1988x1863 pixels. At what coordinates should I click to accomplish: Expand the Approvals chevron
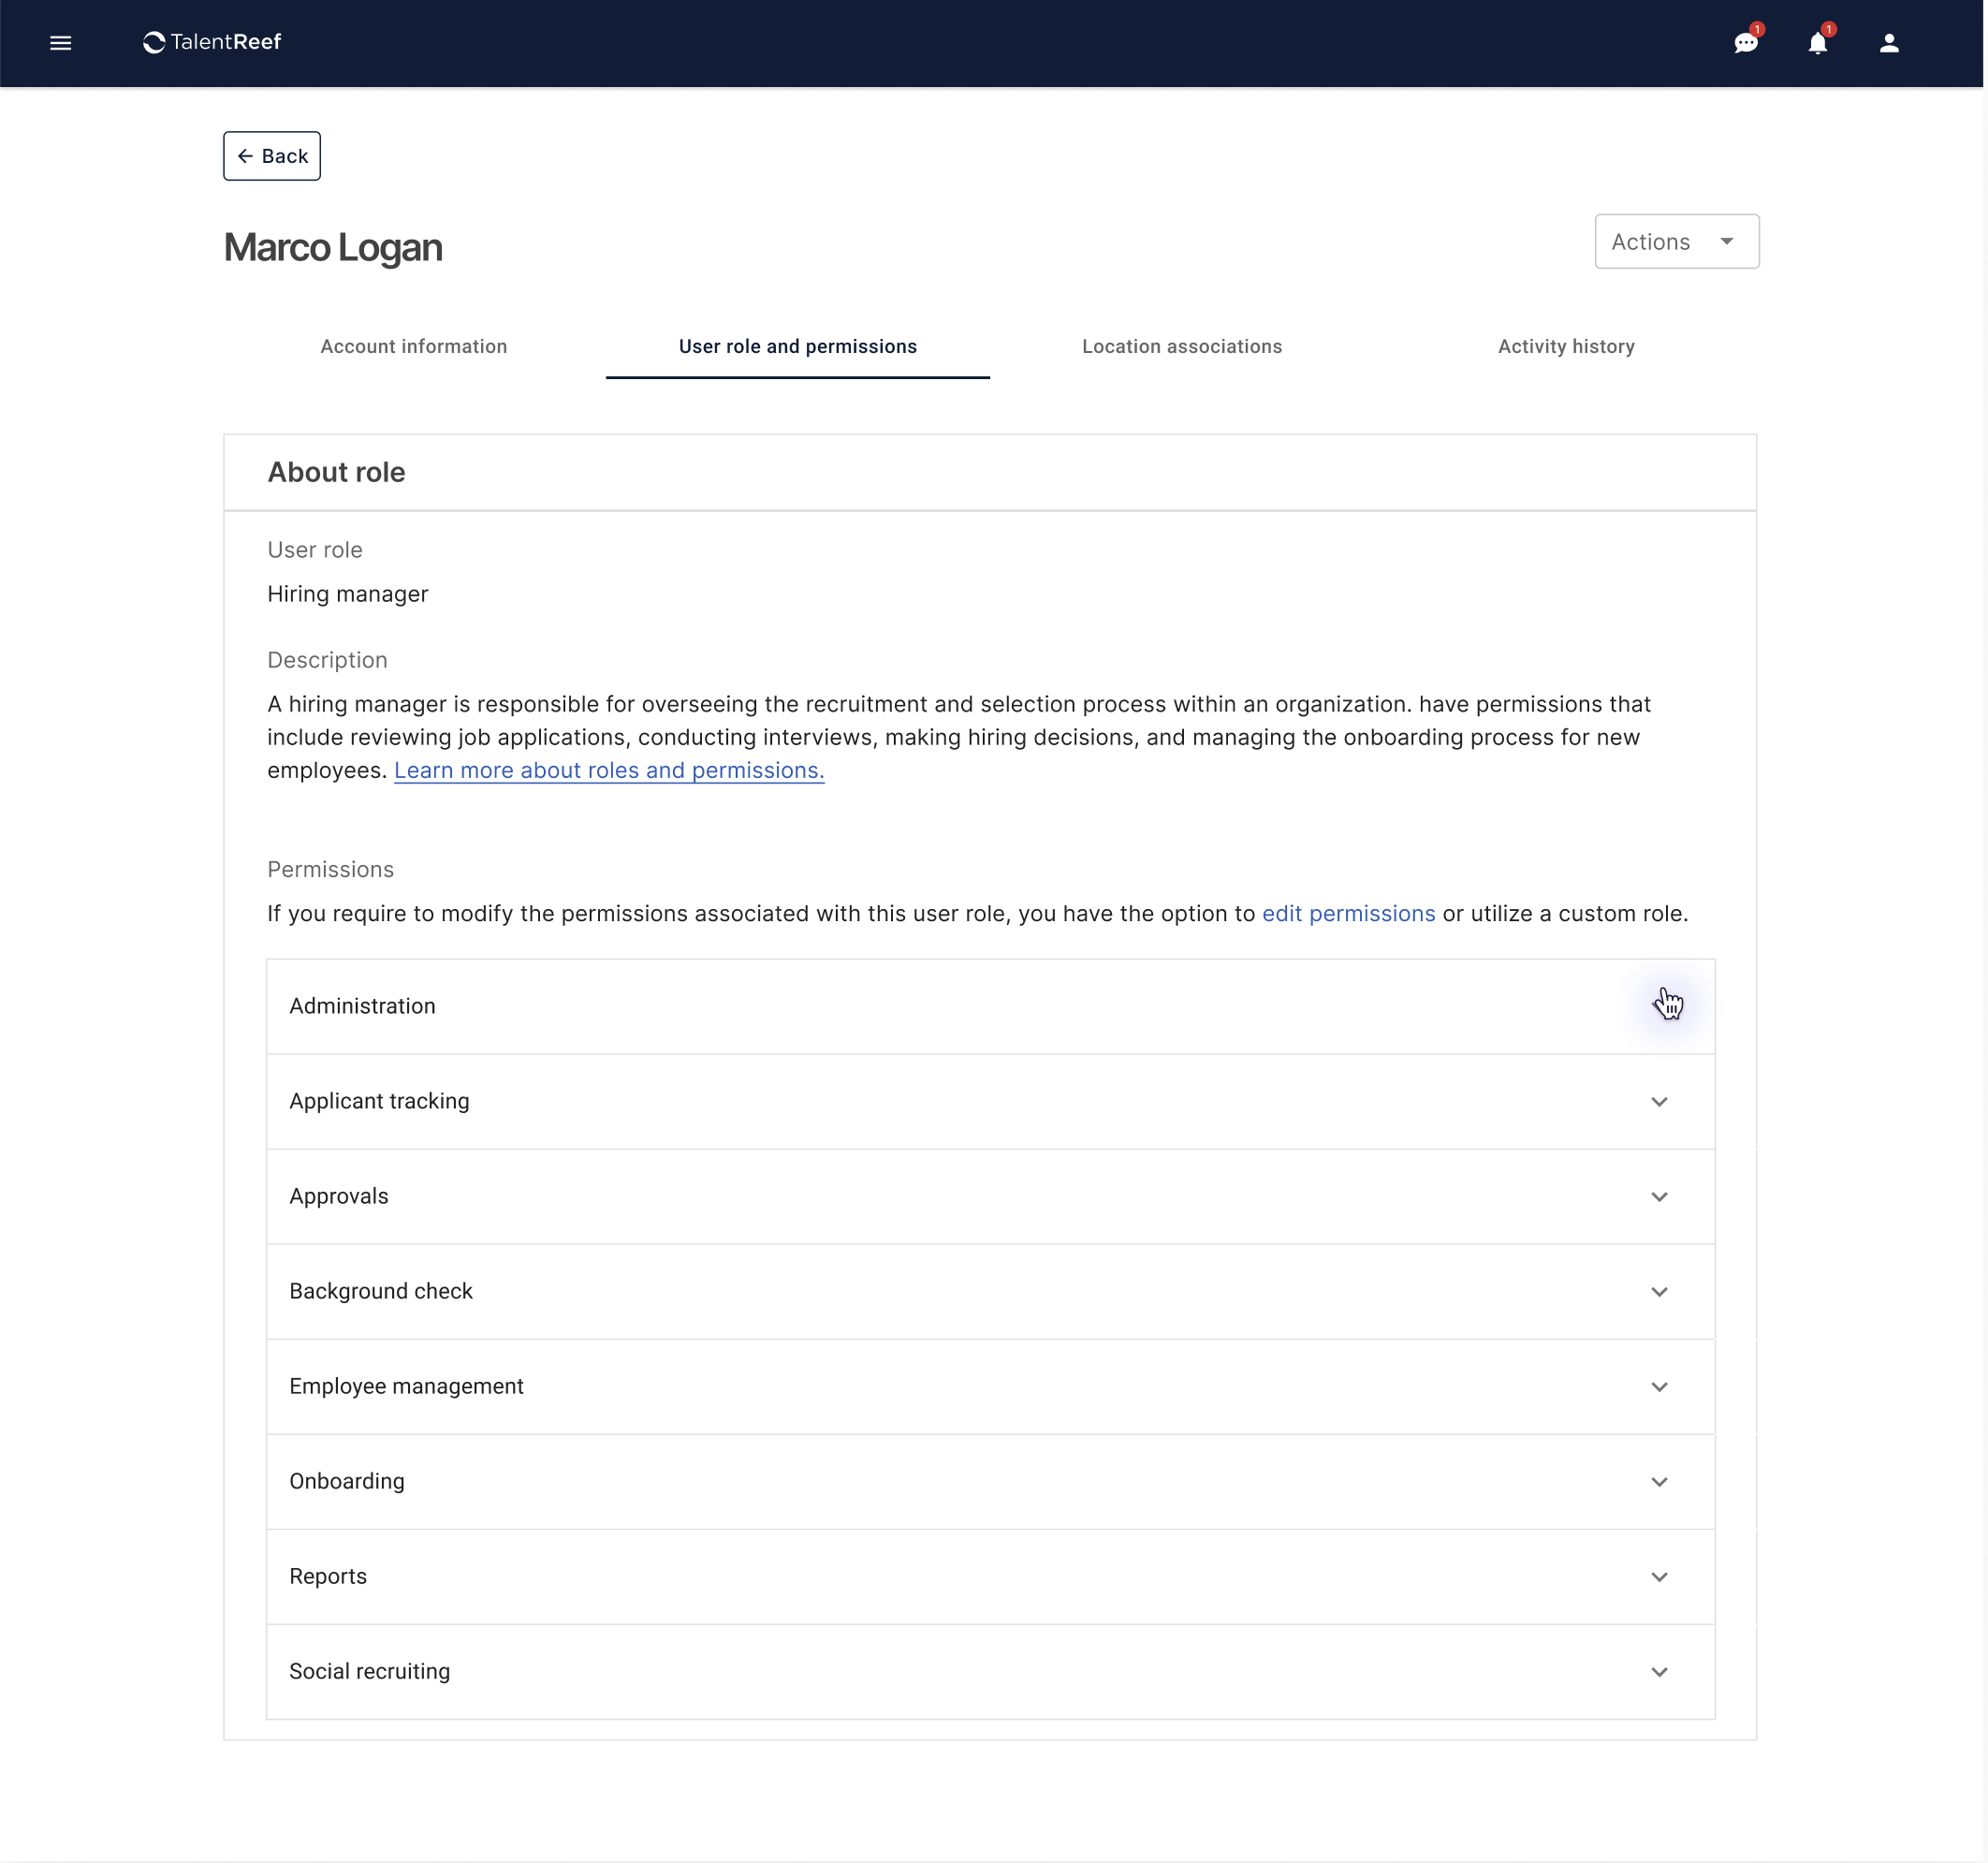[x=1659, y=1196]
